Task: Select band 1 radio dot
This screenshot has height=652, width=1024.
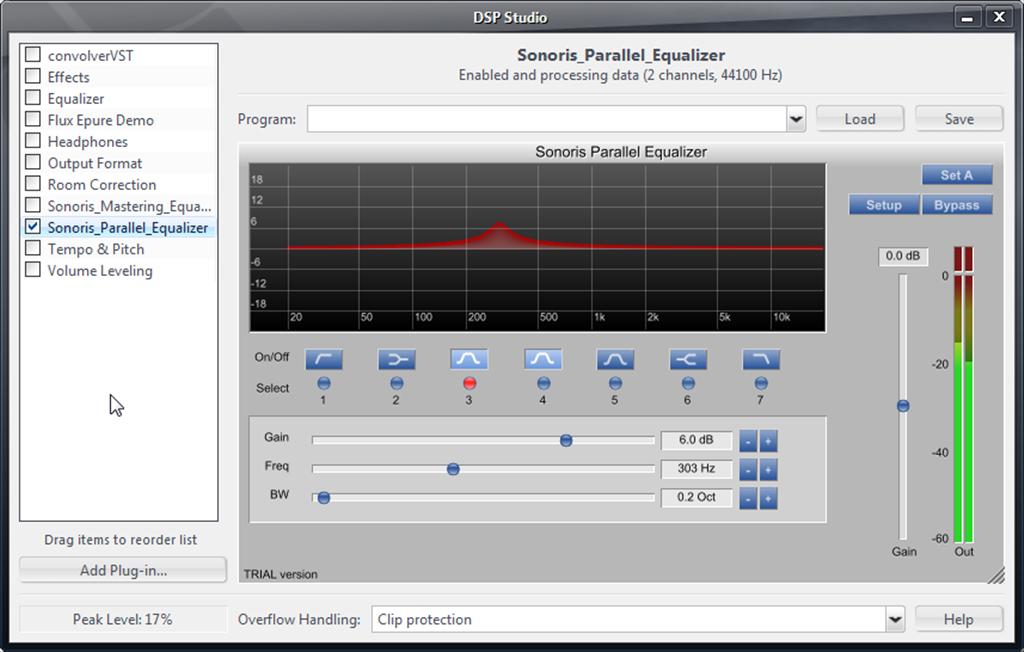Action: [x=324, y=383]
